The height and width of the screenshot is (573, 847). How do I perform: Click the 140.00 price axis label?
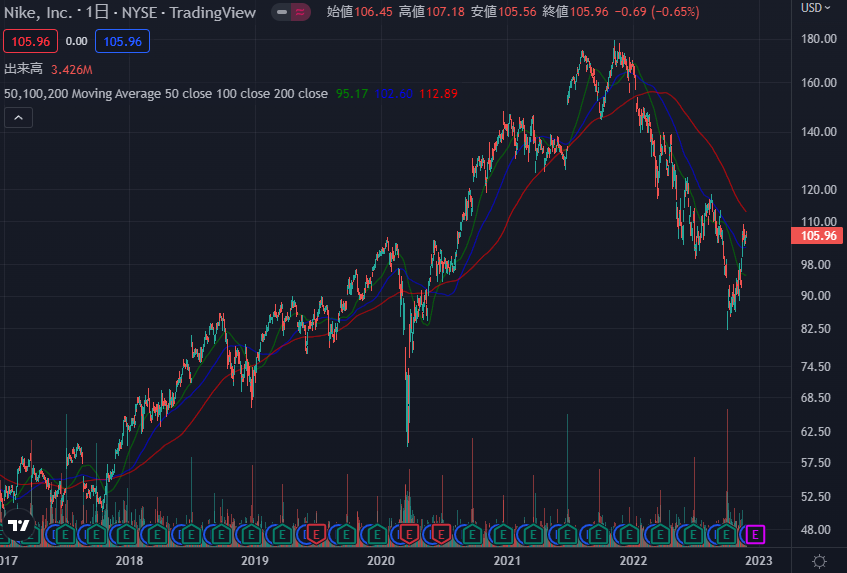819,132
